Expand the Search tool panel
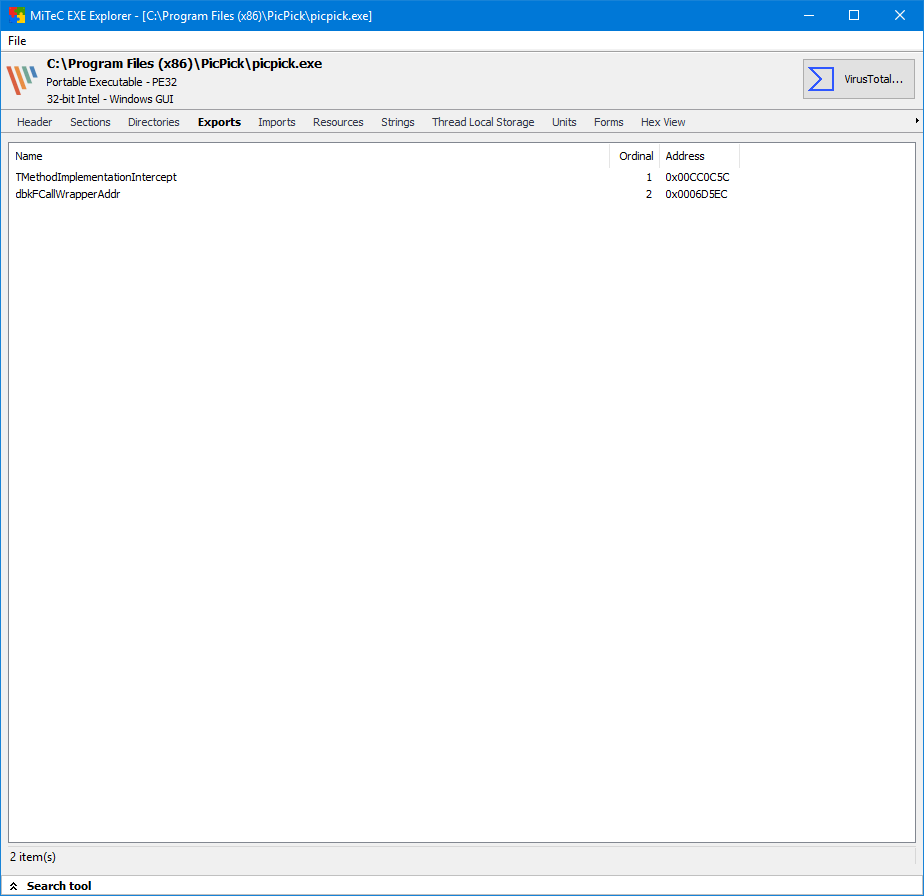The width and height of the screenshot is (924, 896). (14, 886)
